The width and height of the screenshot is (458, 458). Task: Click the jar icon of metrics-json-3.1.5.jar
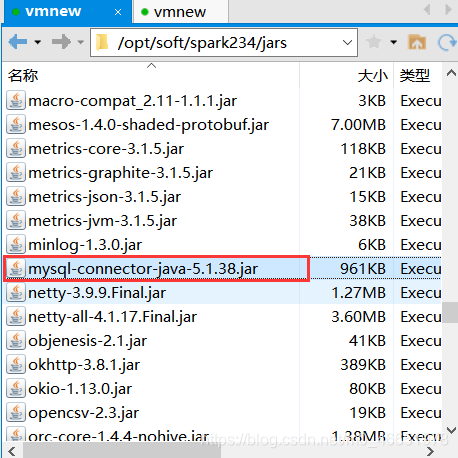point(16,197)
